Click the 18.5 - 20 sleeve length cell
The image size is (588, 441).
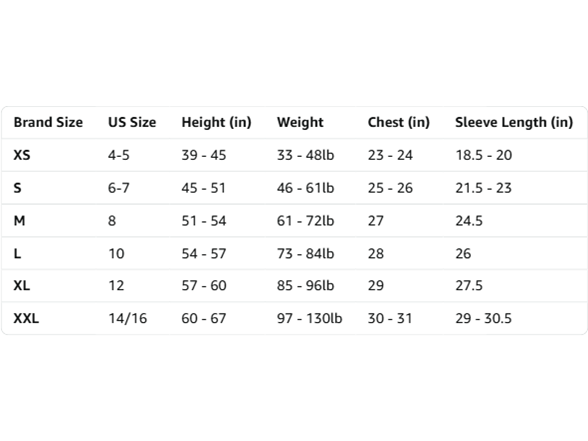483,155
